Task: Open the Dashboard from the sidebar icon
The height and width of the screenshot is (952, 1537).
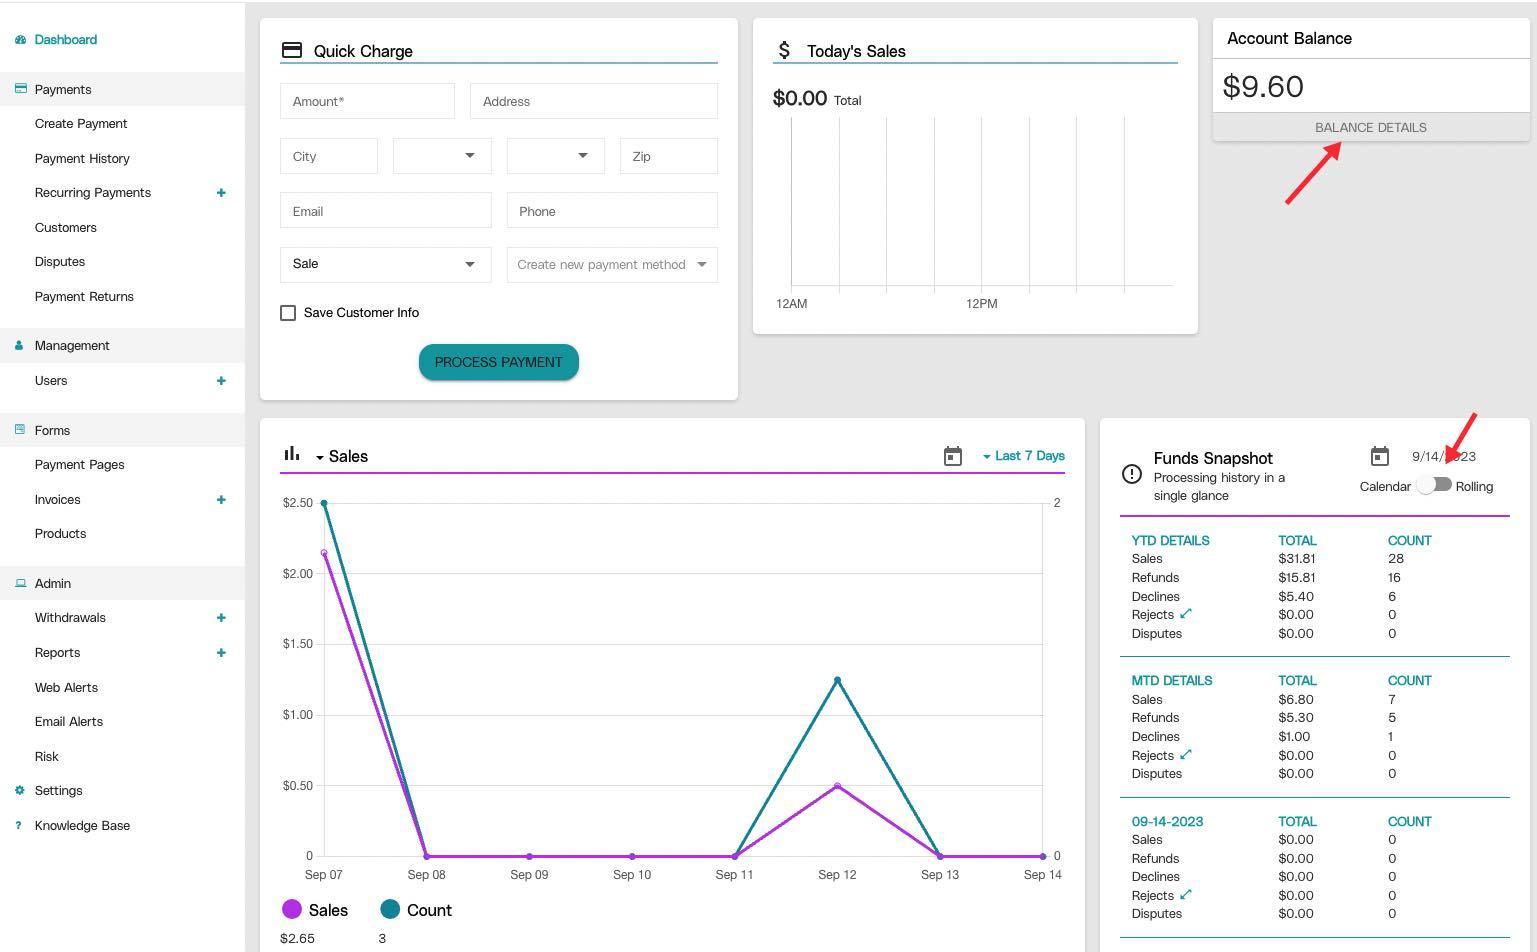Action: point(19,40)
